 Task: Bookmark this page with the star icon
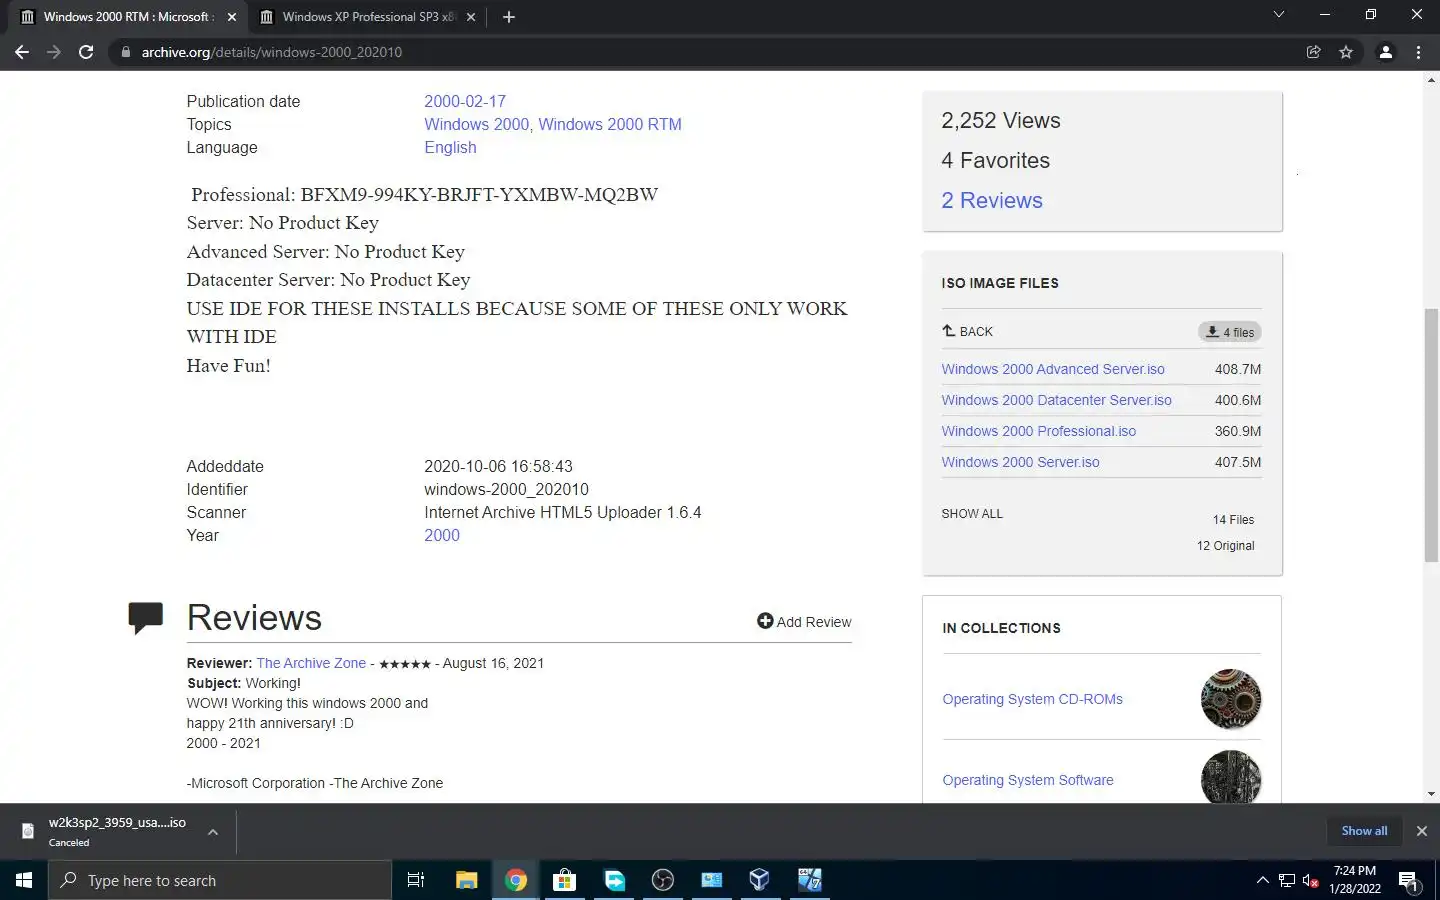(1346, 52)
